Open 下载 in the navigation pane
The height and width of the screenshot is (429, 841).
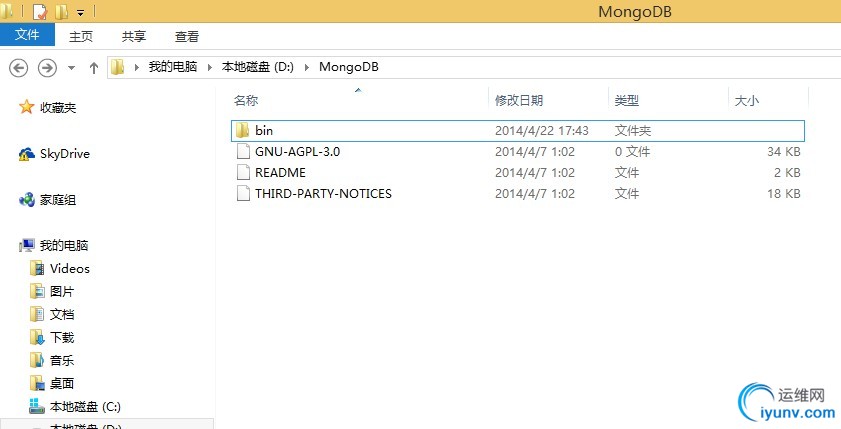coord(62,337)
